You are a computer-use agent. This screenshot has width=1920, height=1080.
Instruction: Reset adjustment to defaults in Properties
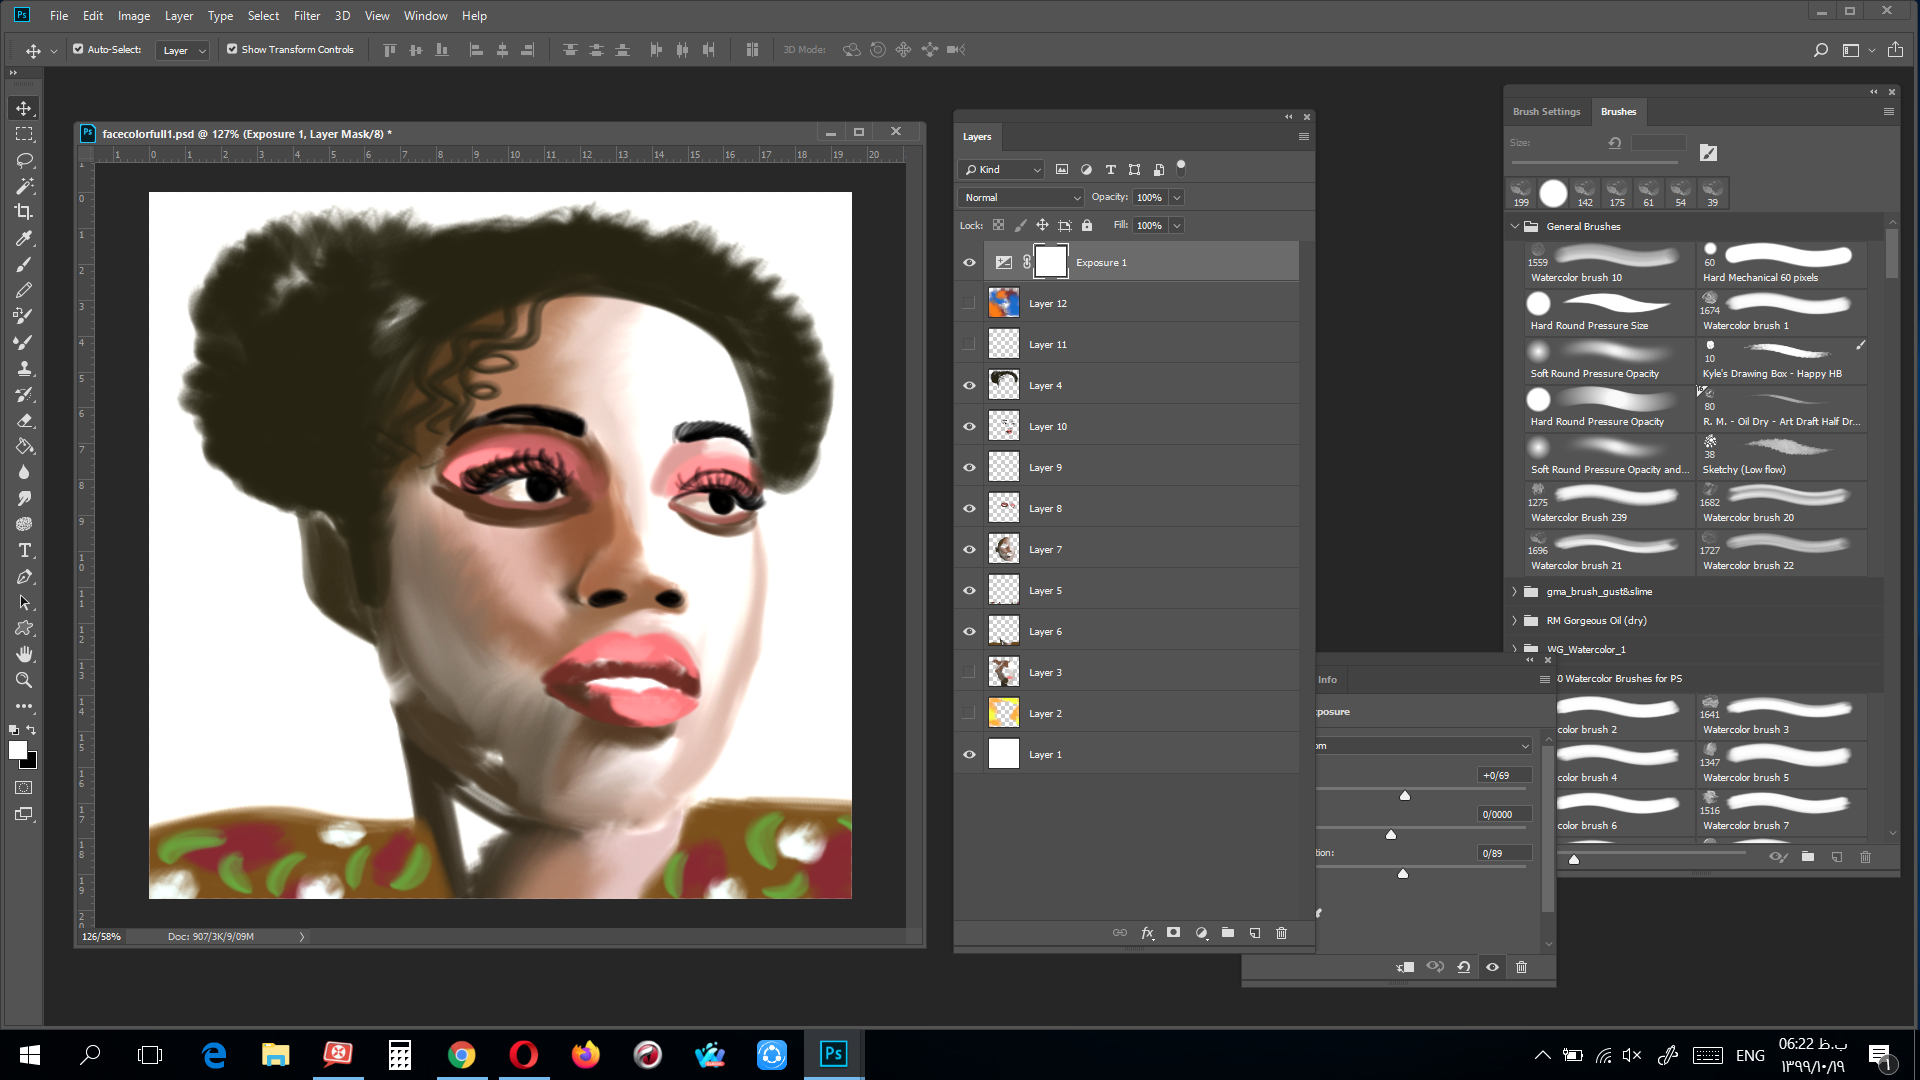click(x=1464, y=967)
